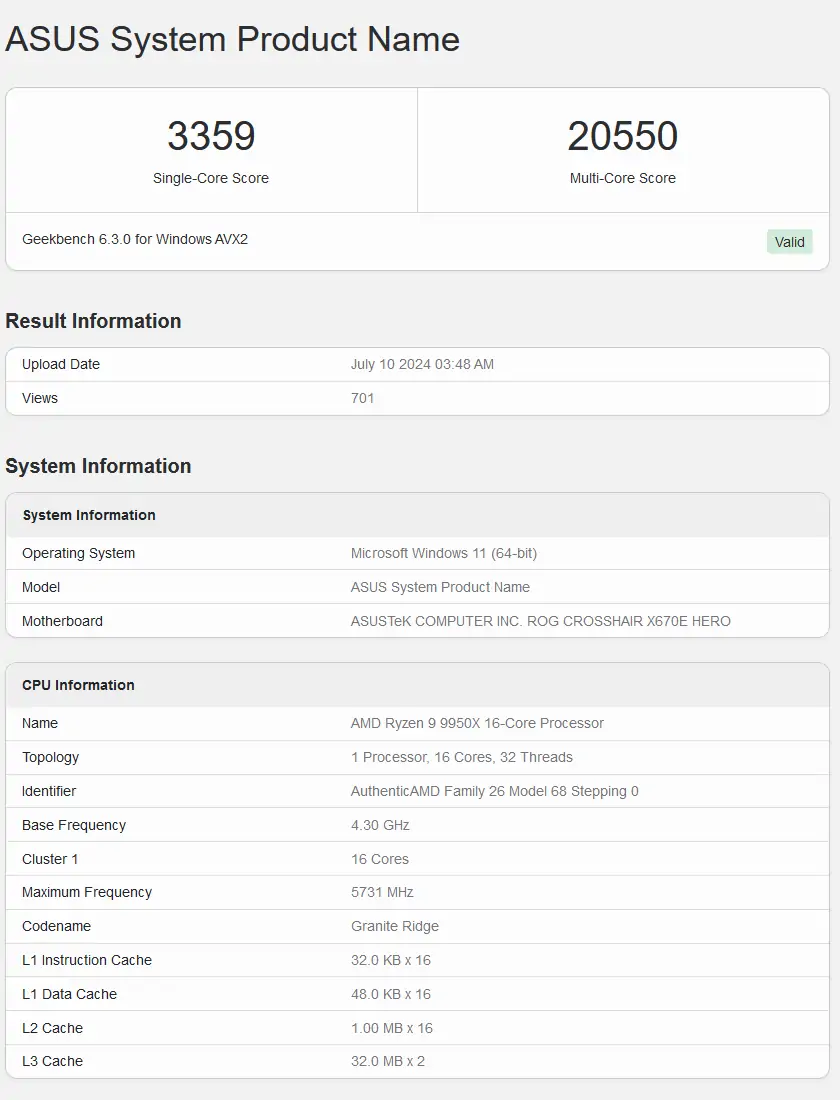
Task: Select 1 Processor, 16 Cores, 32 Threads
Action: pos(462,758)
